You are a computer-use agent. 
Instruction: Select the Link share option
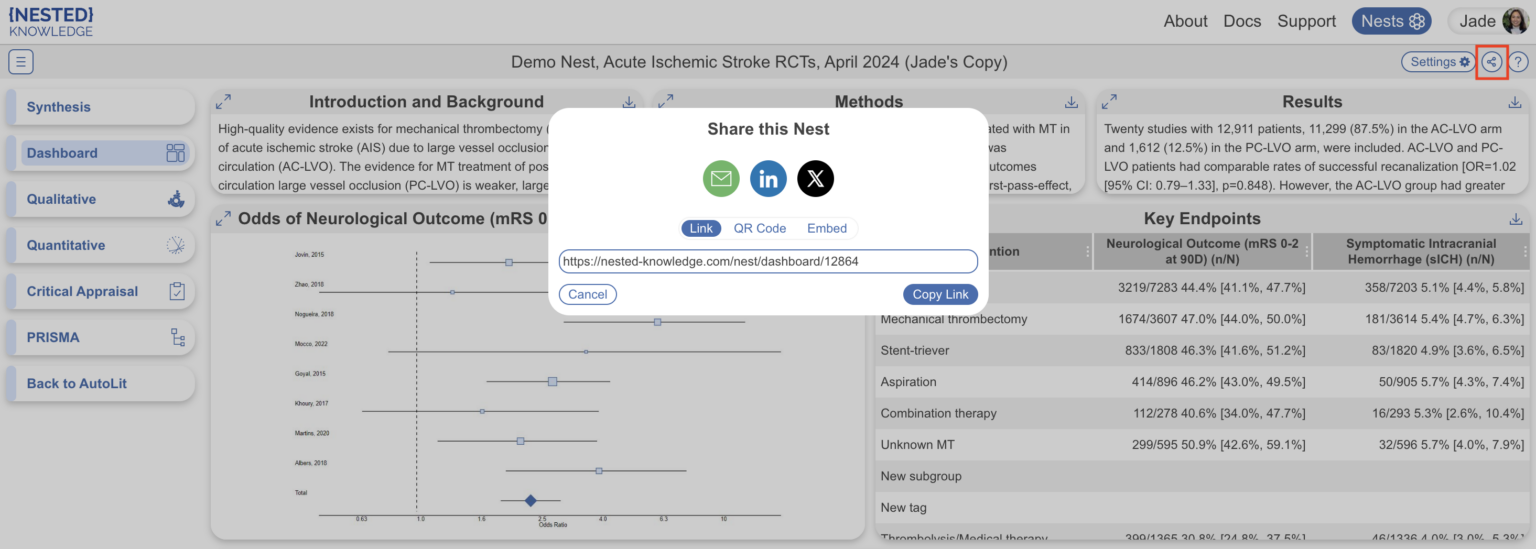click(701, 228)
